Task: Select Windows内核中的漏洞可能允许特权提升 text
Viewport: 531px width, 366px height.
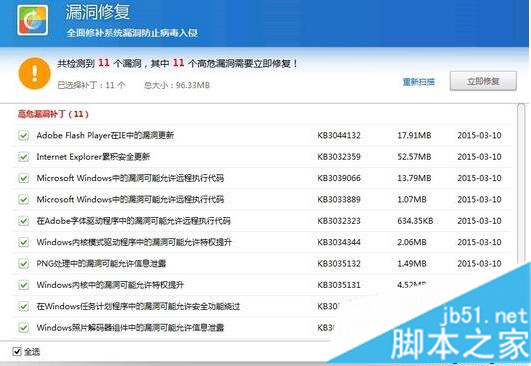Action: 110,285
